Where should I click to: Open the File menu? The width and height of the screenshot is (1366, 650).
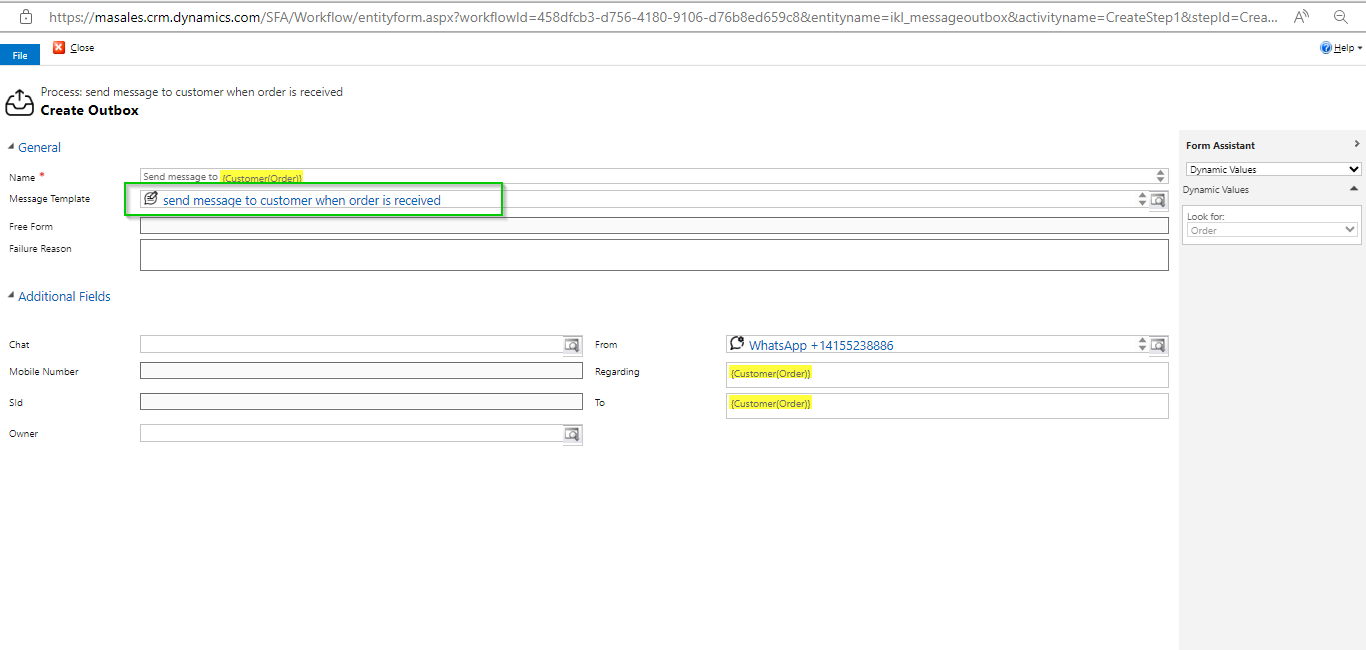20,55
